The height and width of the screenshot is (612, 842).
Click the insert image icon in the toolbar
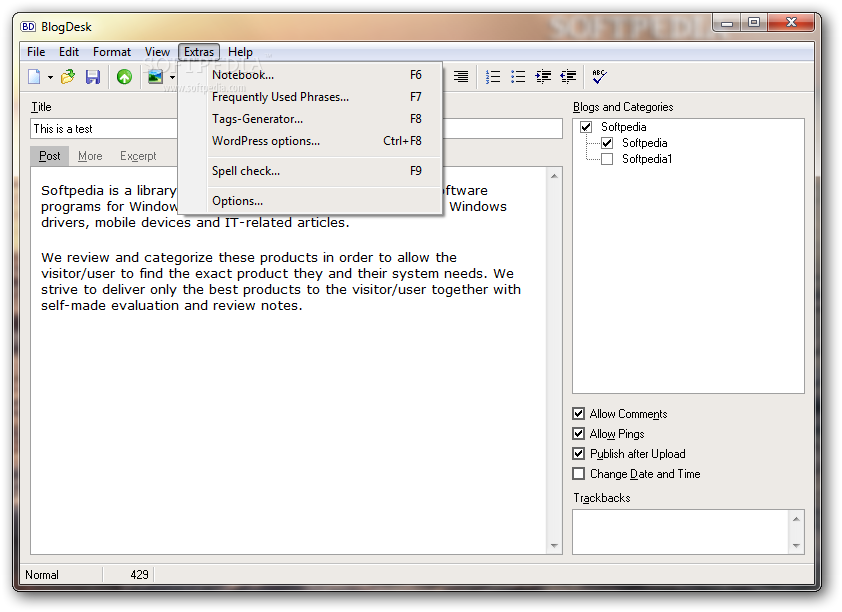pyautogui.click(x=155, y=77)
